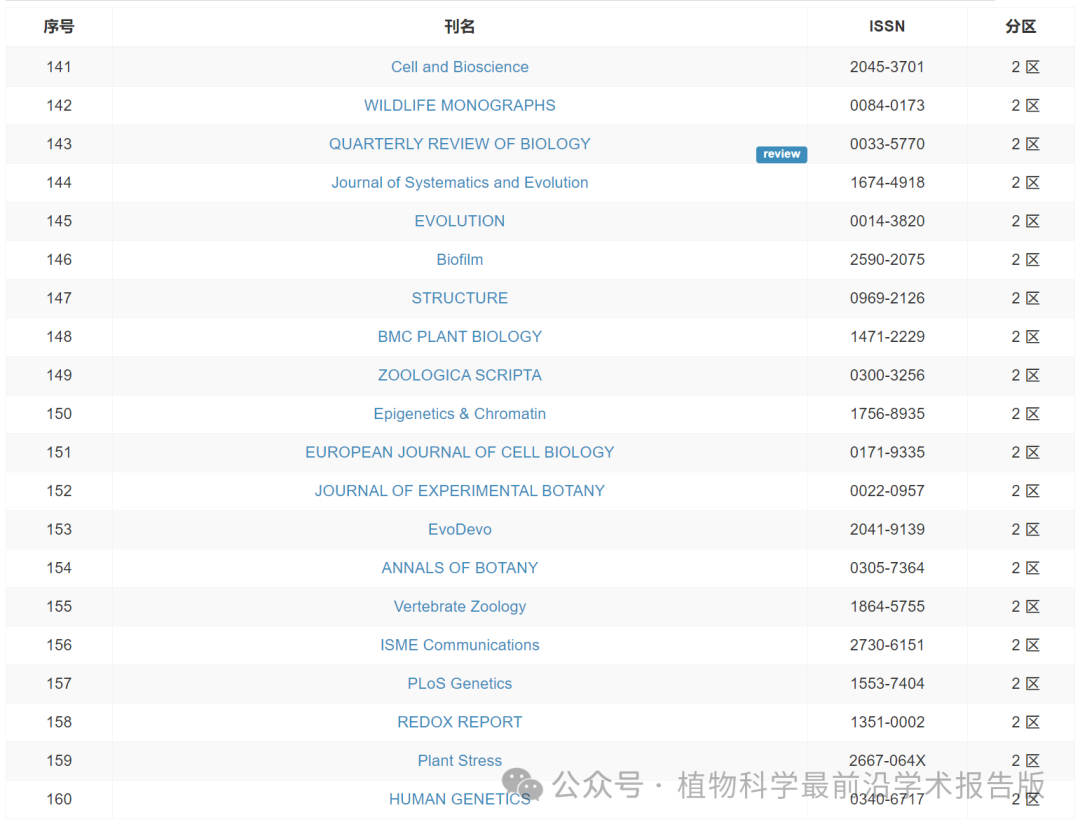The image size is (1080, 829).
Task: Open ISME Communications journal link
Action: click(459, 645)
